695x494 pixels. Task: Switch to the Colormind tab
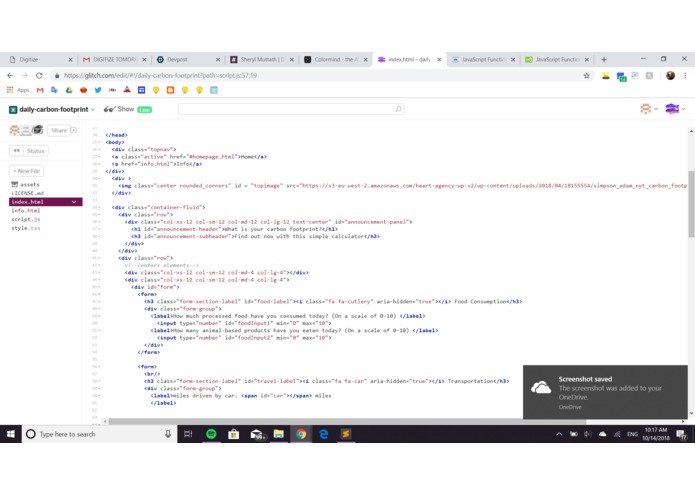[x=335, y=59]
